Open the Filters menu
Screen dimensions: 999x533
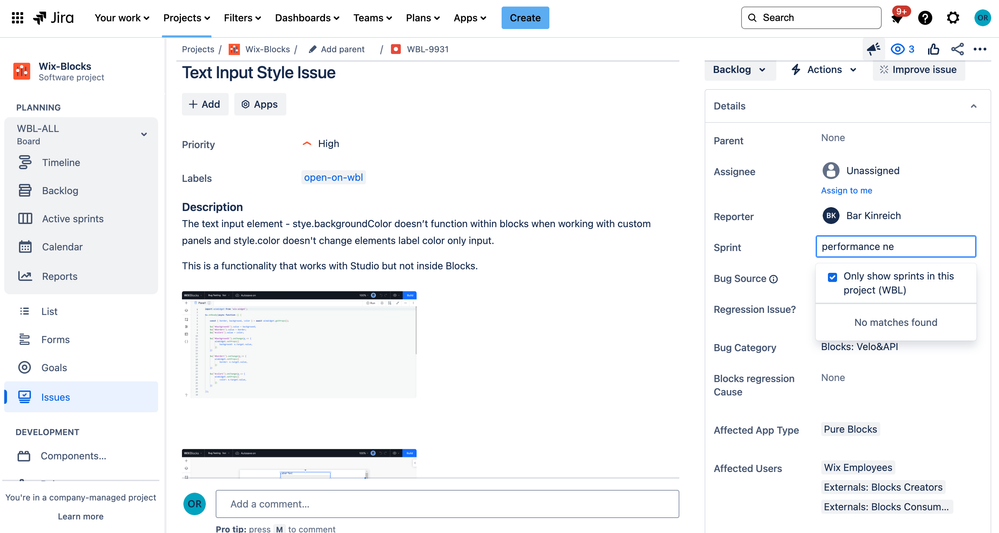(x=242, y=18)
